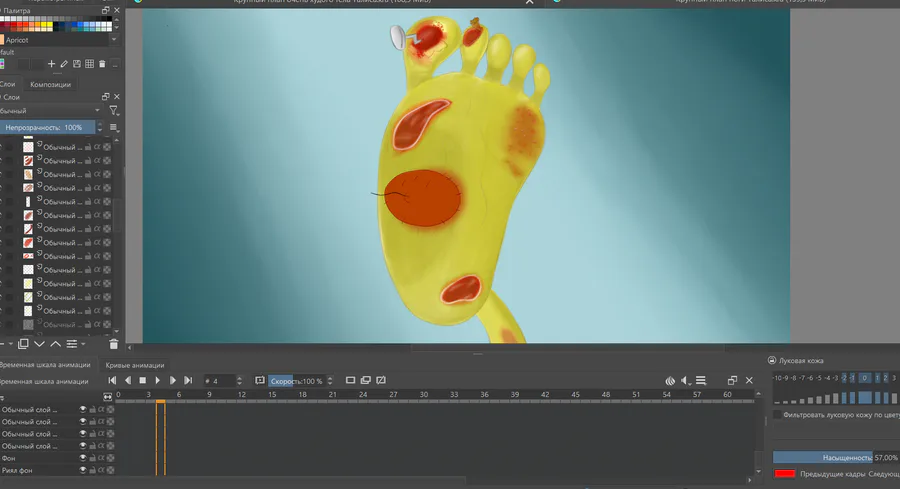Click the playback speed spinner arrows
The image size is (900, 489).
[330, 381]
